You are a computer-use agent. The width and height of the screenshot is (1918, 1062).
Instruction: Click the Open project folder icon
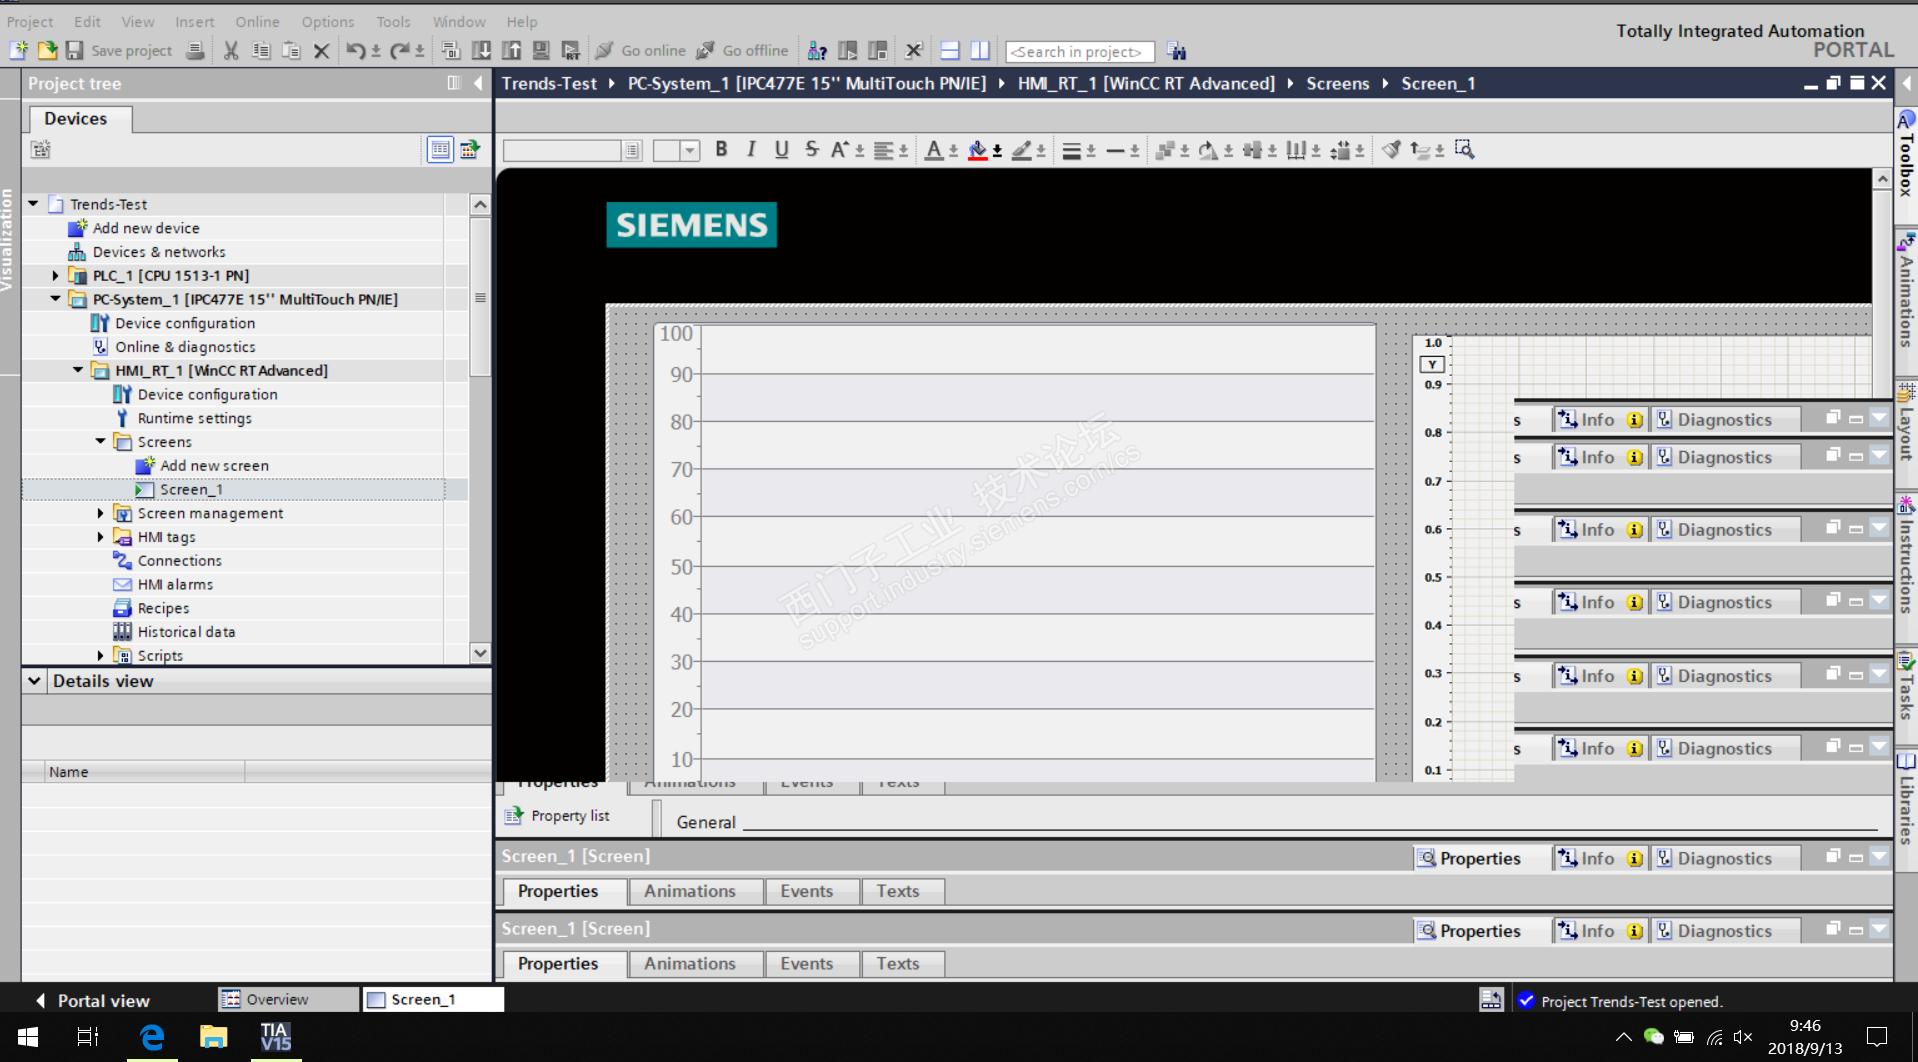point(46,50)
